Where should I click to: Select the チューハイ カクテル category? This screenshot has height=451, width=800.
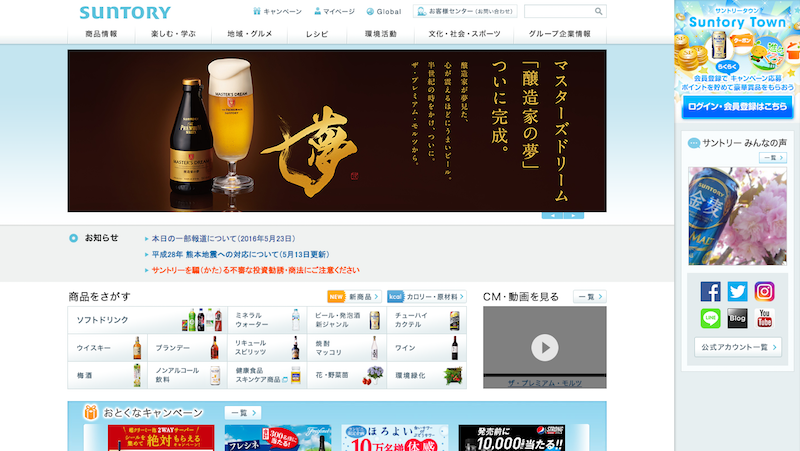[x=427, y=320]
